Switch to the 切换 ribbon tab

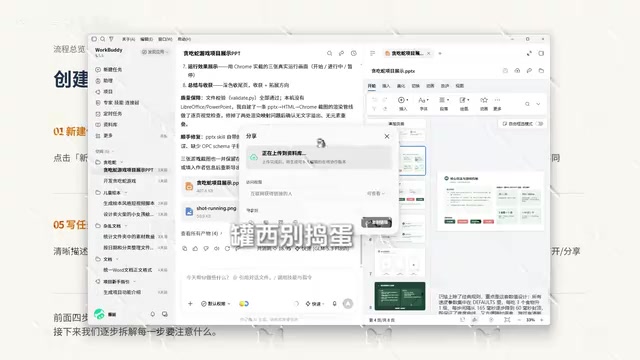[416, 86]
